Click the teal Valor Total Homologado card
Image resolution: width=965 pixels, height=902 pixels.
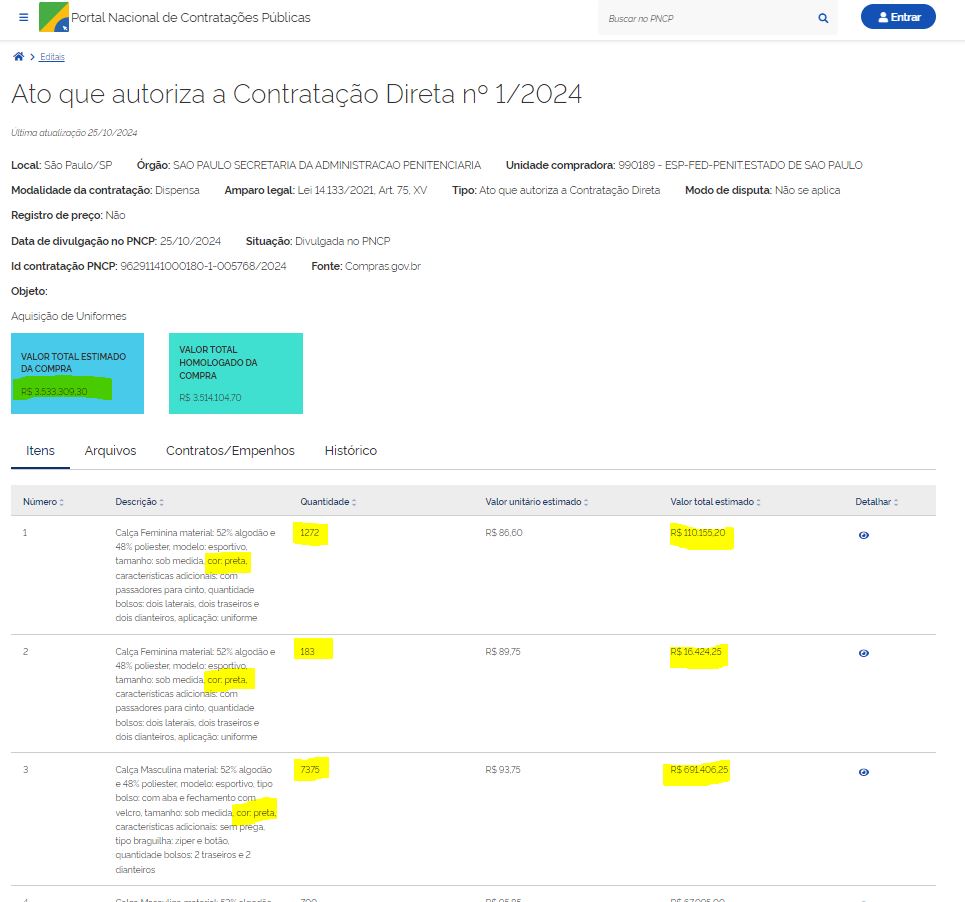coord(236,373)
